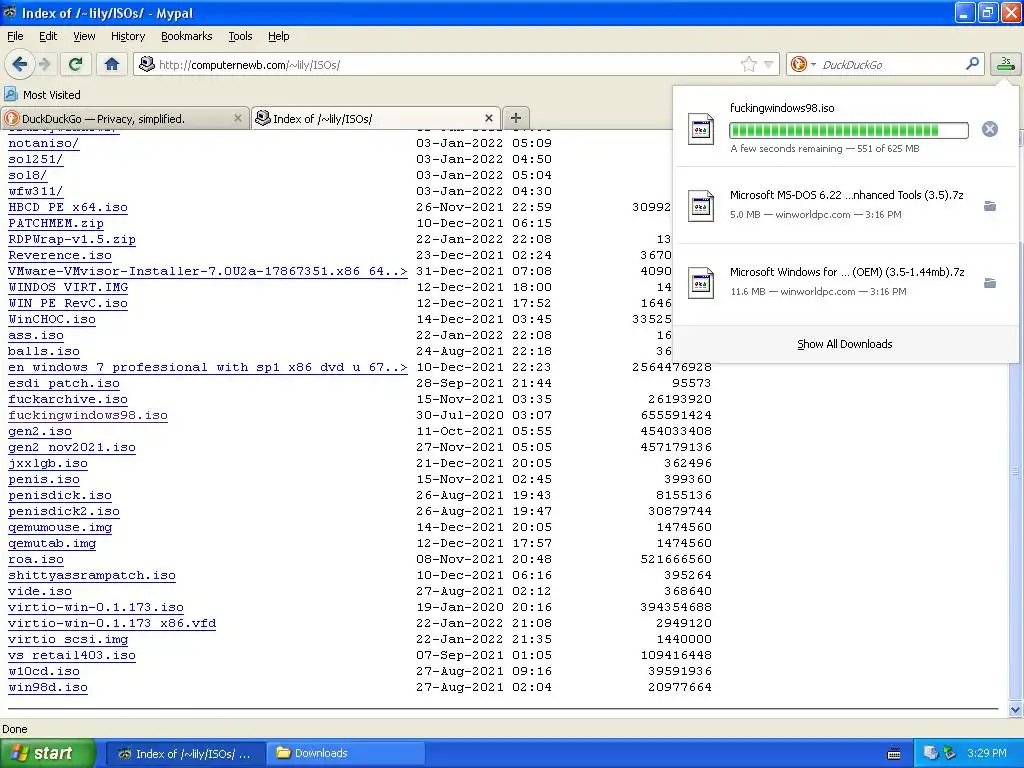1024x768 pixels.
Task: Open the Windows Start menu
Action: tap(48, 753)
